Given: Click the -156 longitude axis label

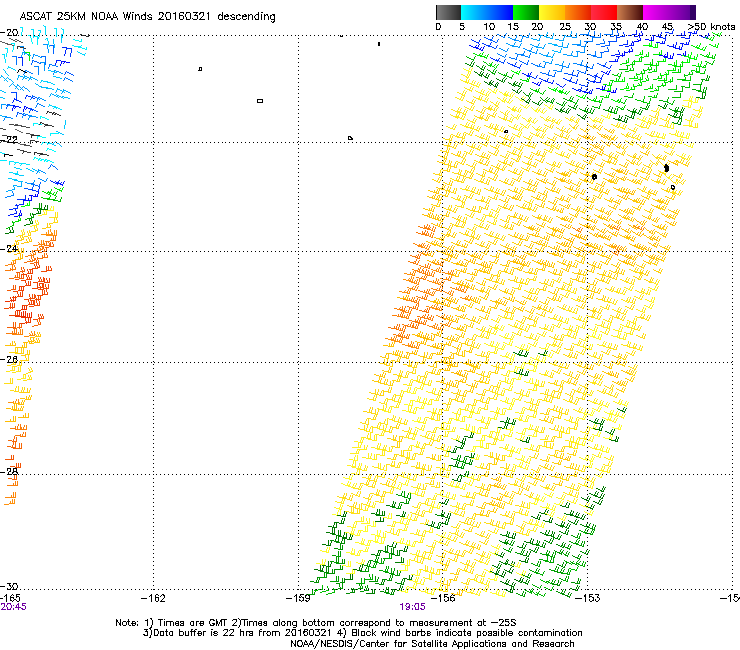Looking at the screenshot, I should pyautogui.click(x=443, y=598).
